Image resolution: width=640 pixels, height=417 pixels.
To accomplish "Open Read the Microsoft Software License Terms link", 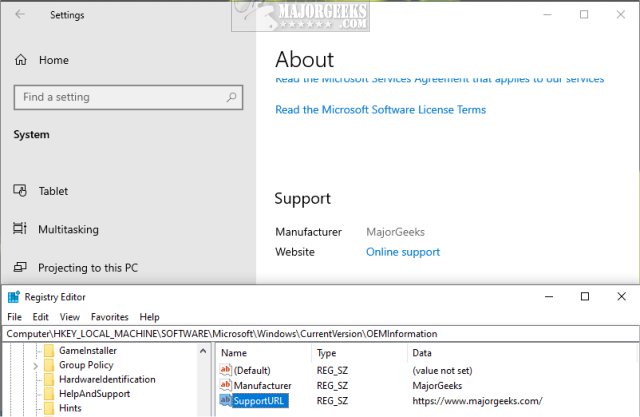I will pyautogui.click(x=380, y=110).
